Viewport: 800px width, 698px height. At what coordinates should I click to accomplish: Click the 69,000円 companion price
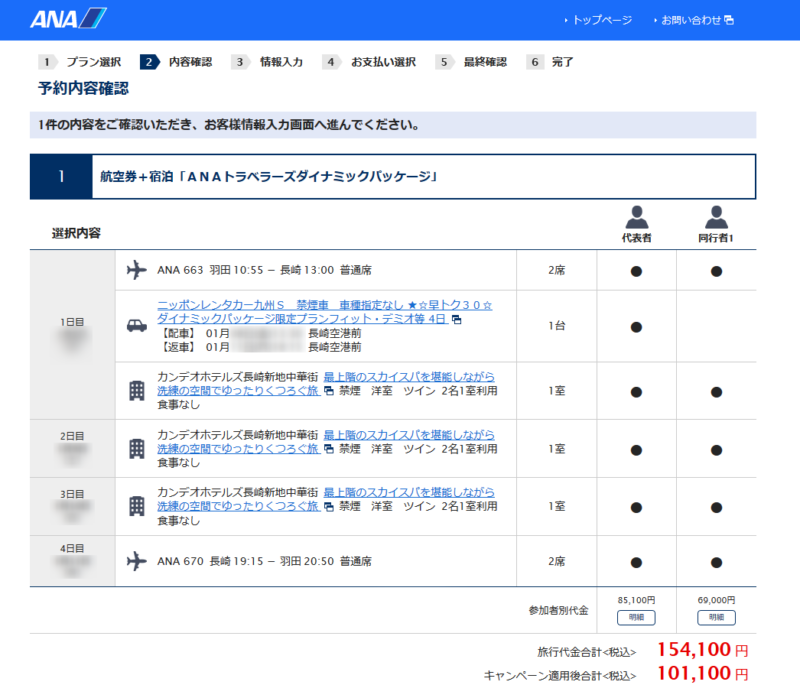coord(716,600)
